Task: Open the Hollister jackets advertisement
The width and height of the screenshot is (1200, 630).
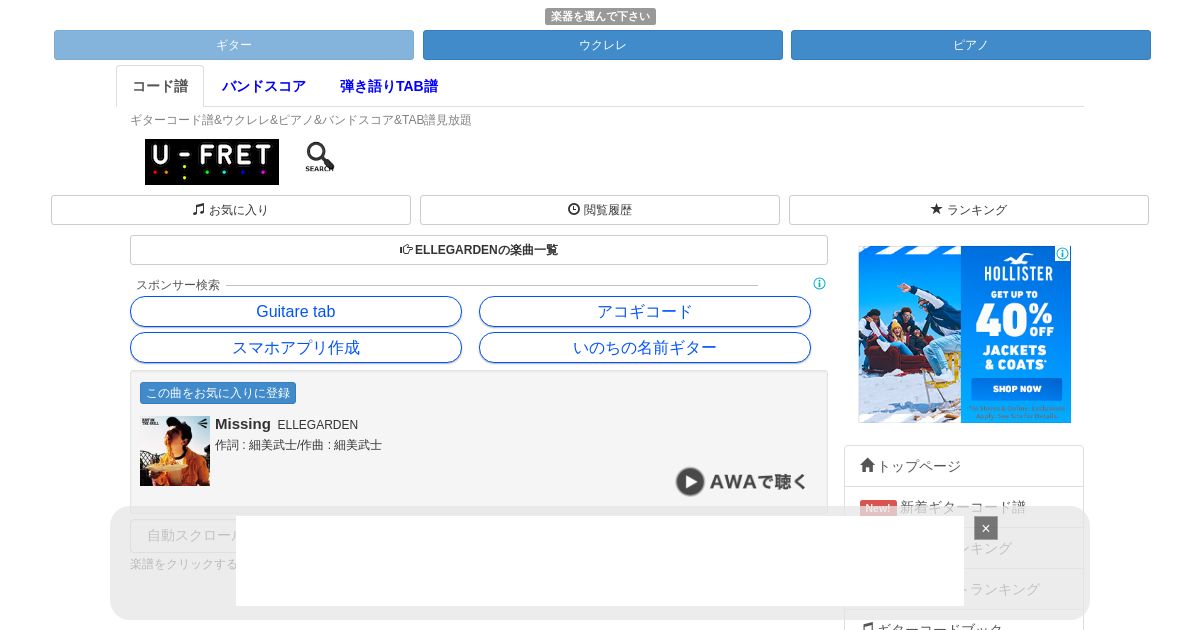Action: (x=965, y=334)
